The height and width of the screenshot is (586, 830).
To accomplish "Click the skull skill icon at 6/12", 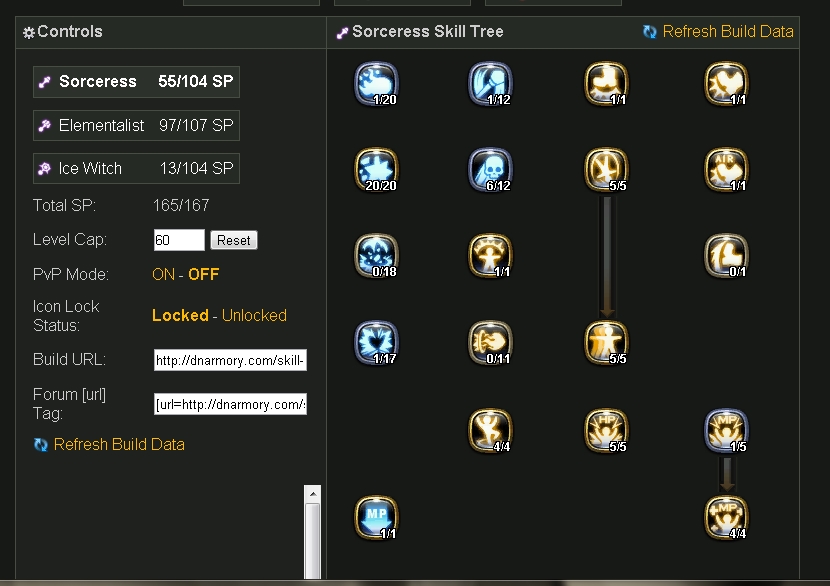I will [x=491, y=169].
